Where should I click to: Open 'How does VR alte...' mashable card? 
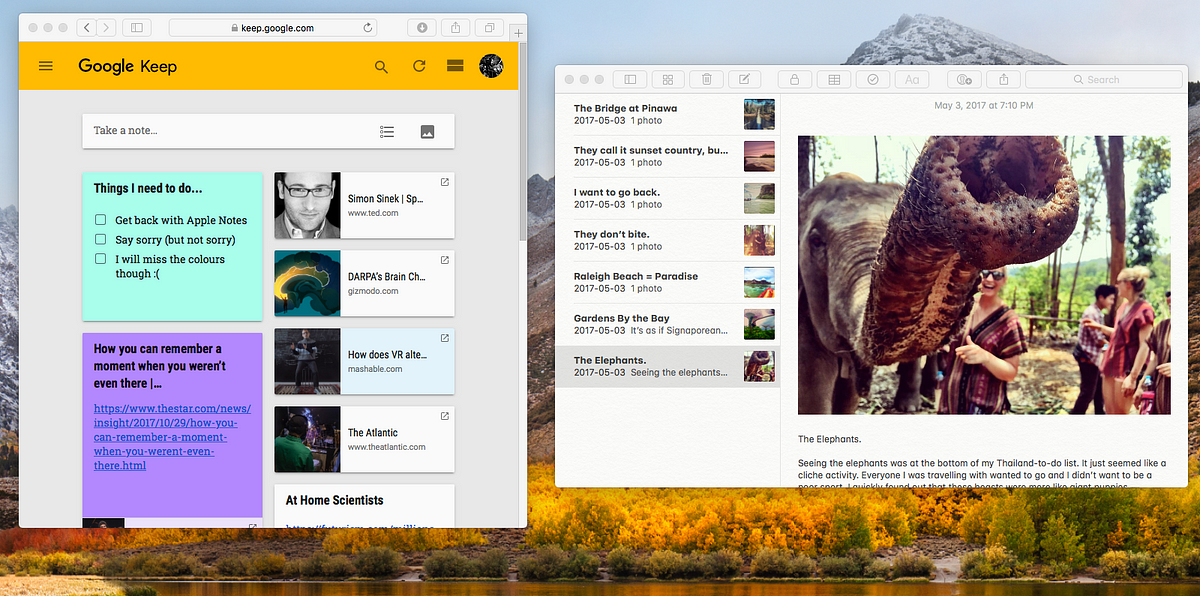[364, 361]
